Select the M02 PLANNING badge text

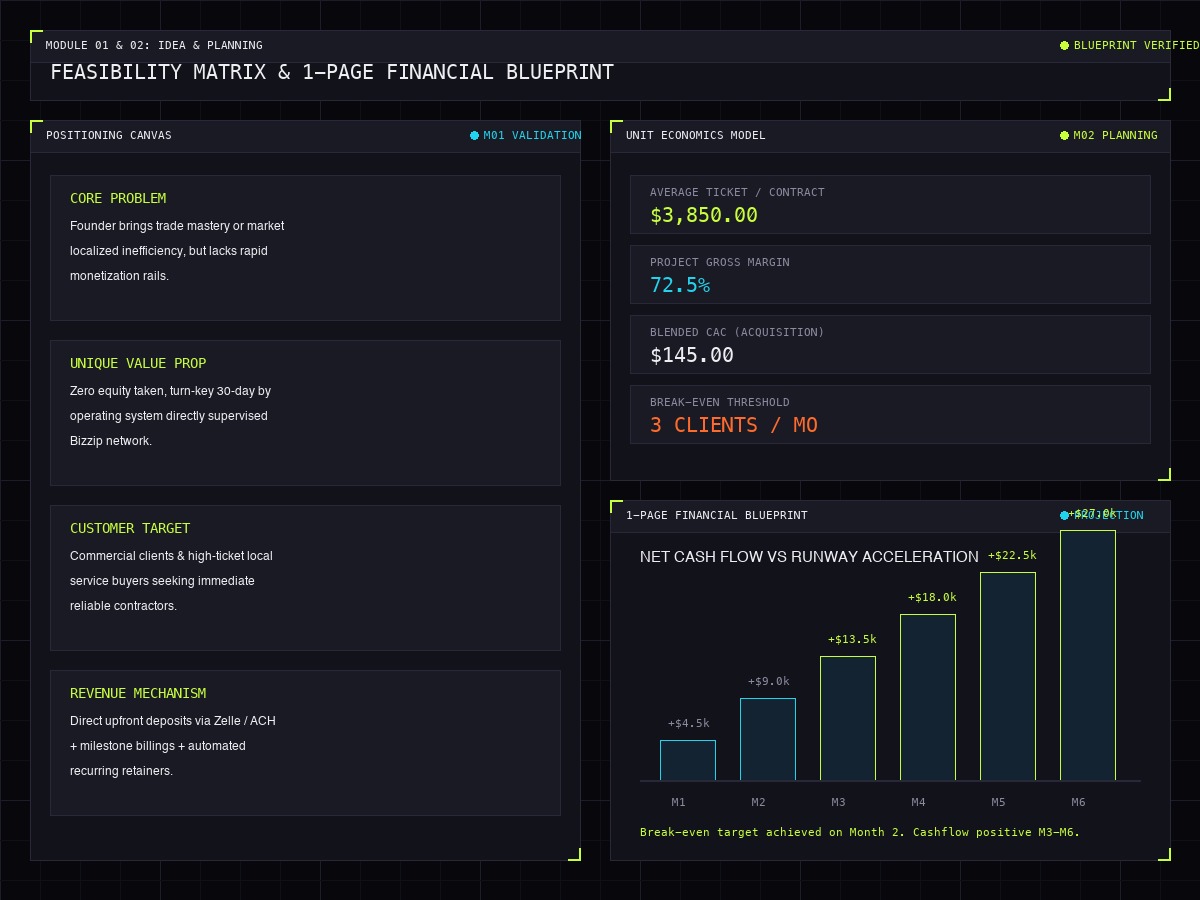click(1115, 135)
